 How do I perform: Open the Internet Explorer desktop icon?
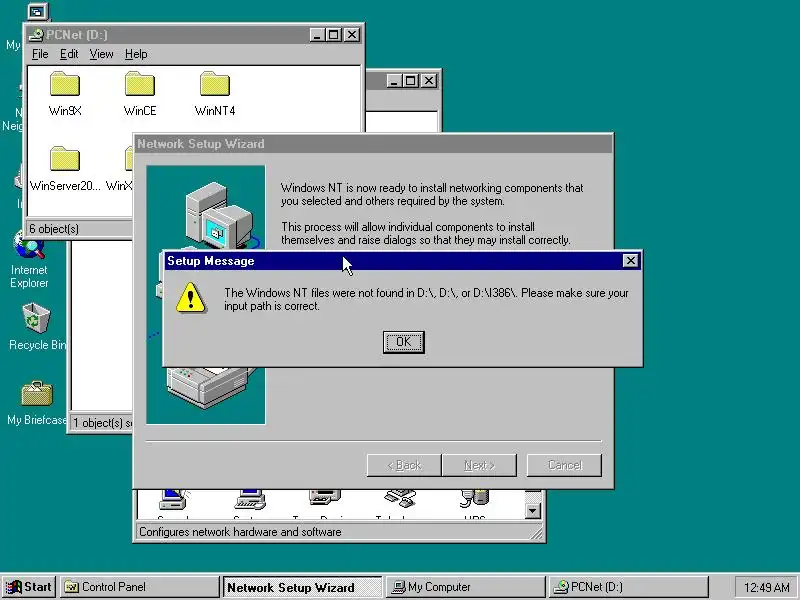pyautogui.click(x=29, y=260)
